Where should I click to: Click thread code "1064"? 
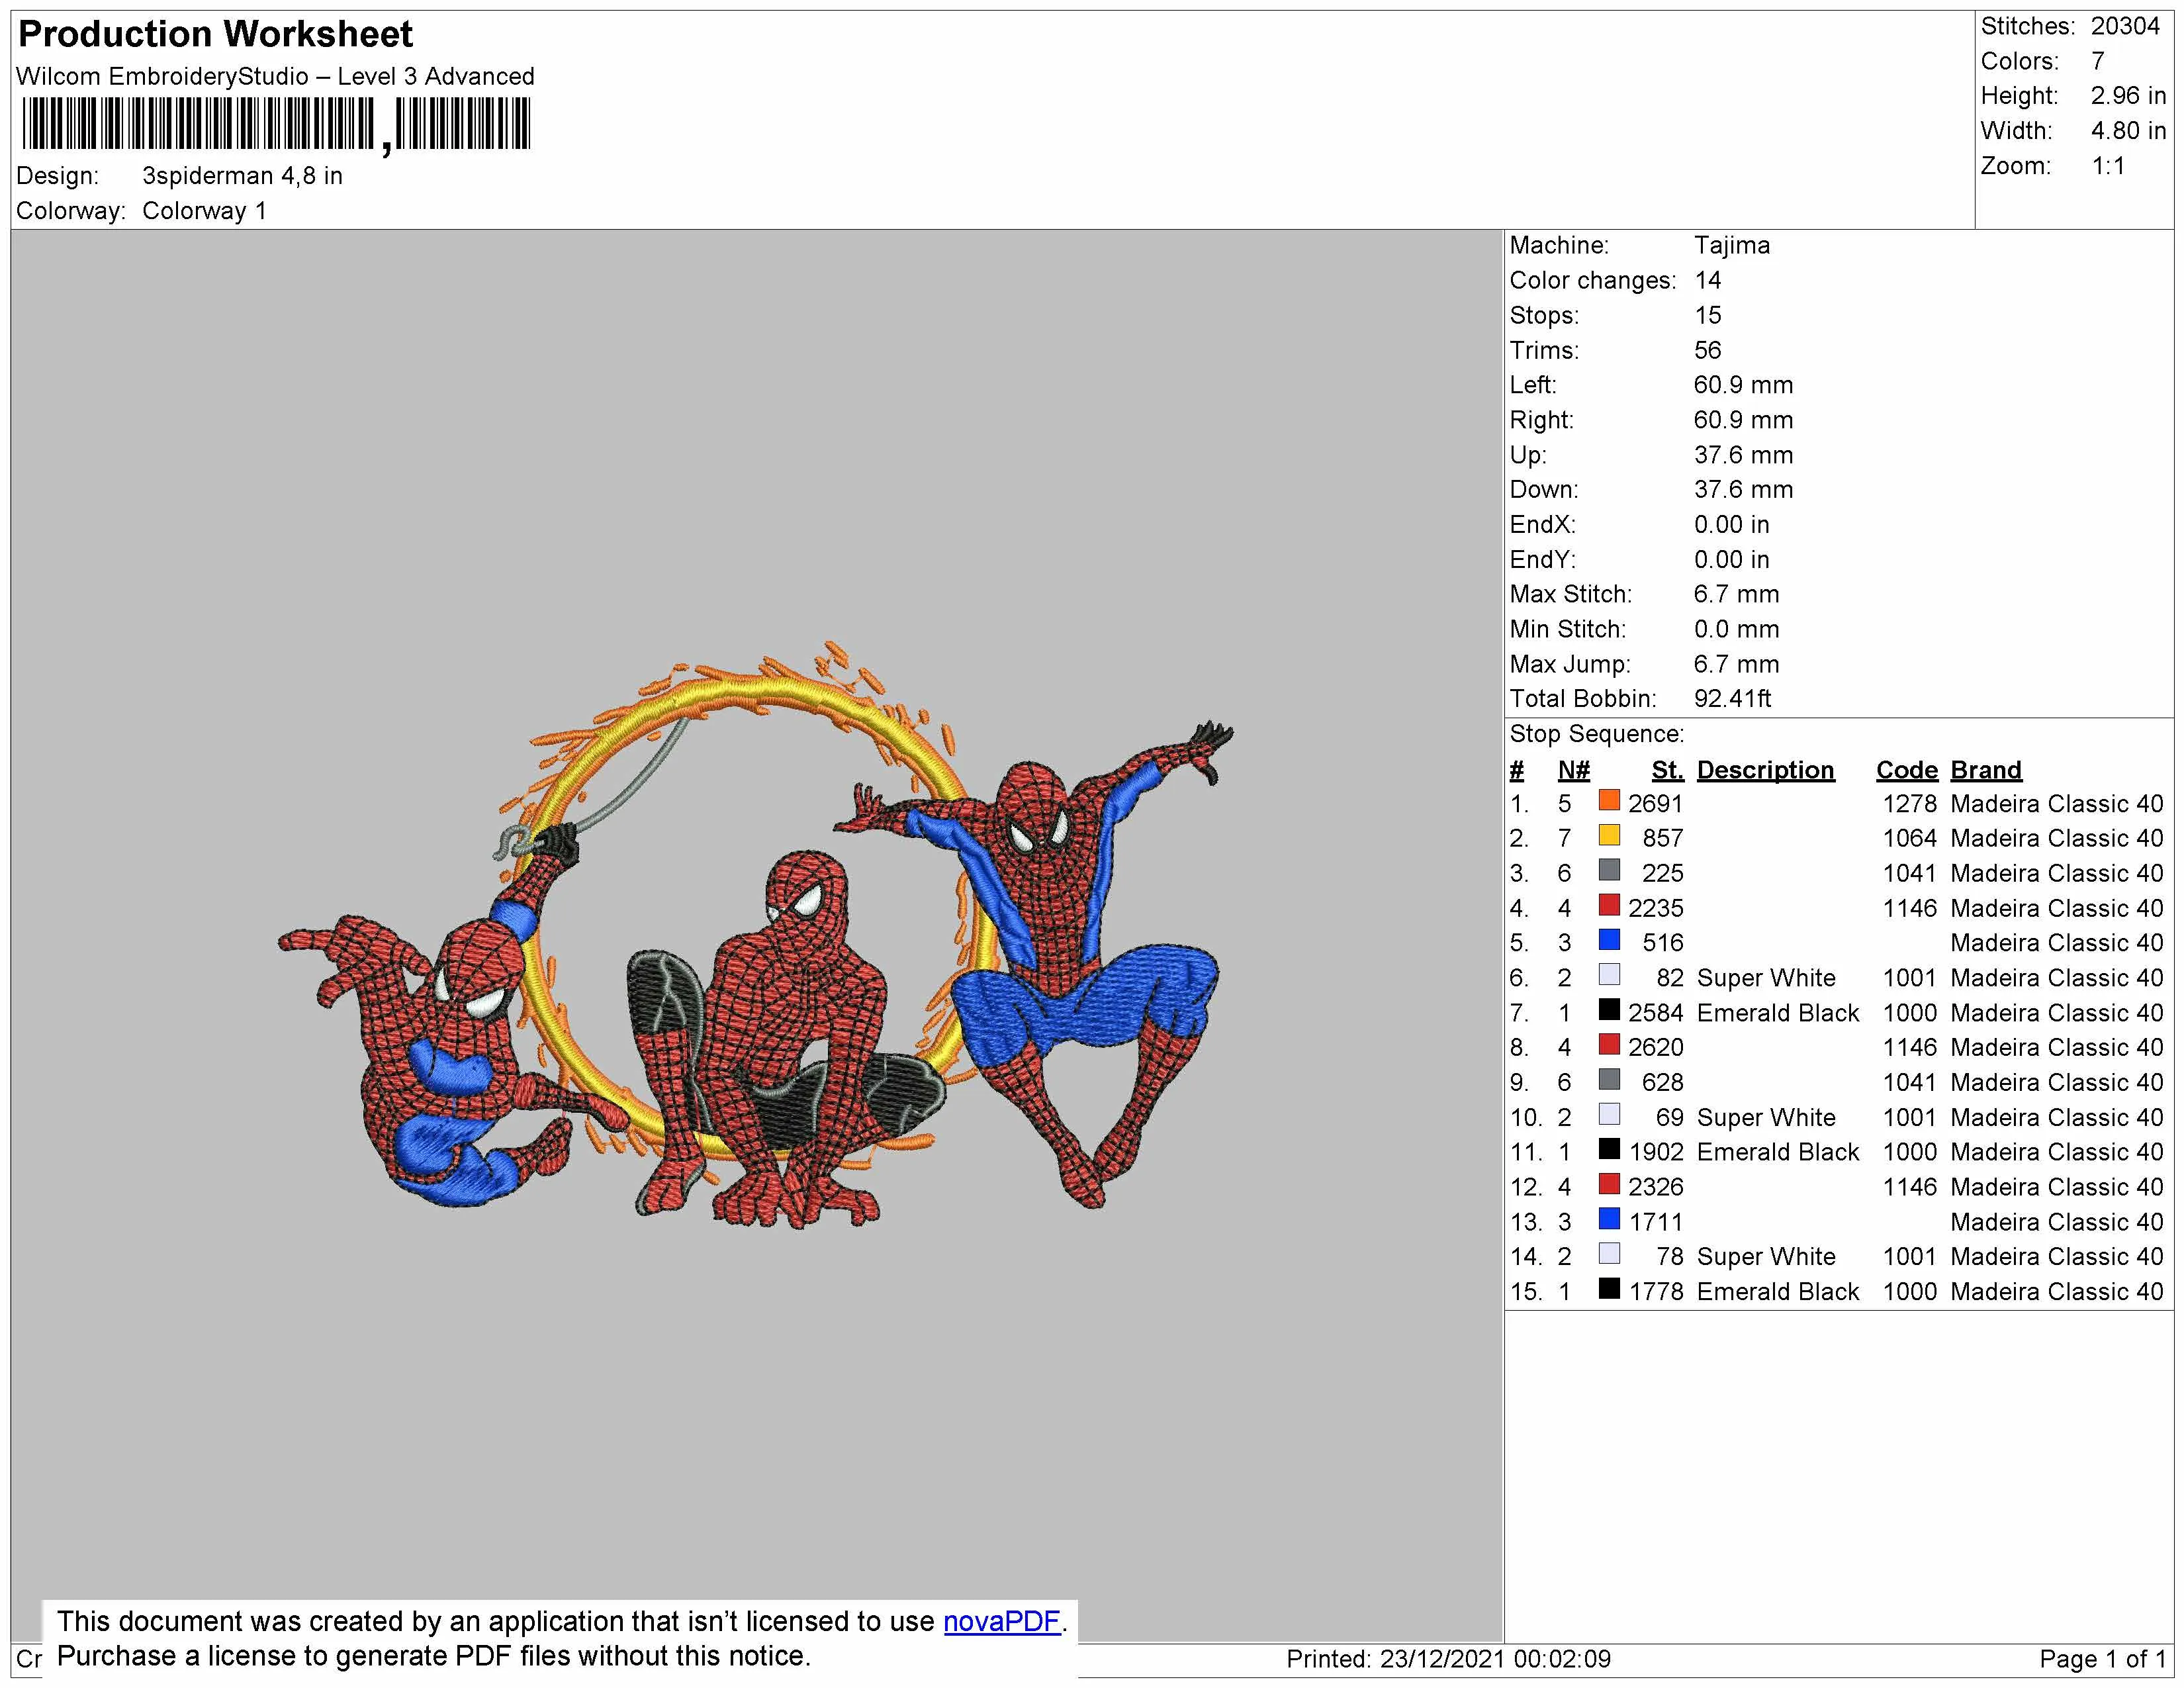point(1909,839)
